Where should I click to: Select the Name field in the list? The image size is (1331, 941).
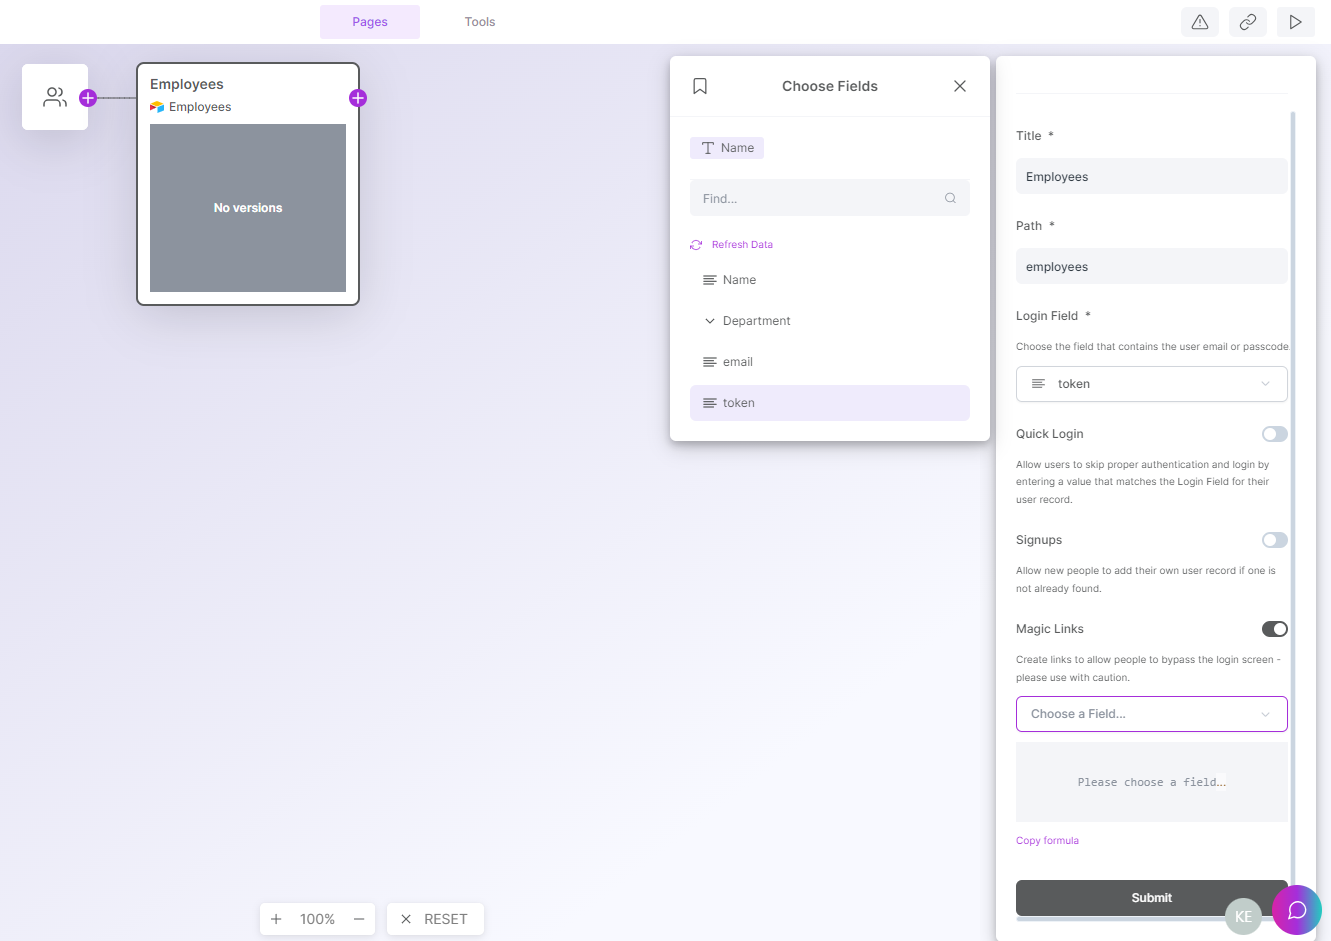click(x=830, y=280)
